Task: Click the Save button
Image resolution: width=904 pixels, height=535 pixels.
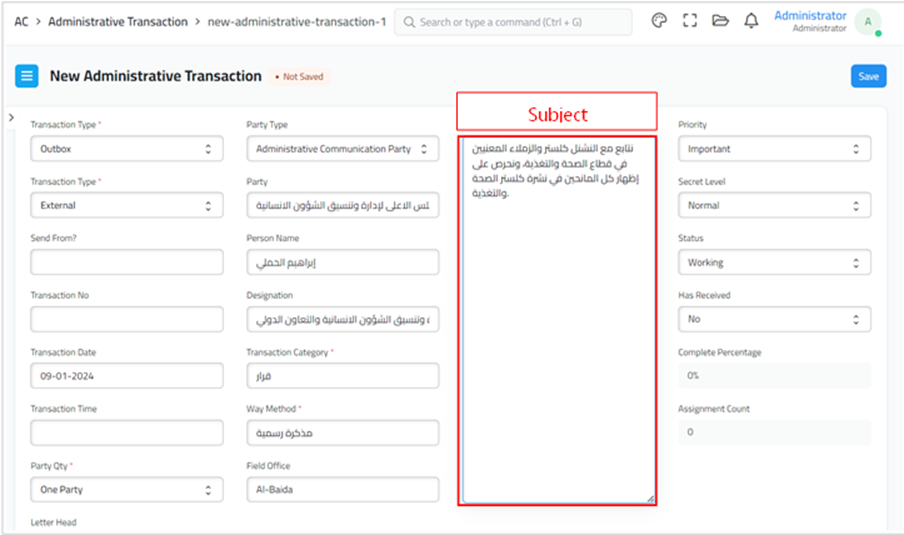Action: coord(868,76)
